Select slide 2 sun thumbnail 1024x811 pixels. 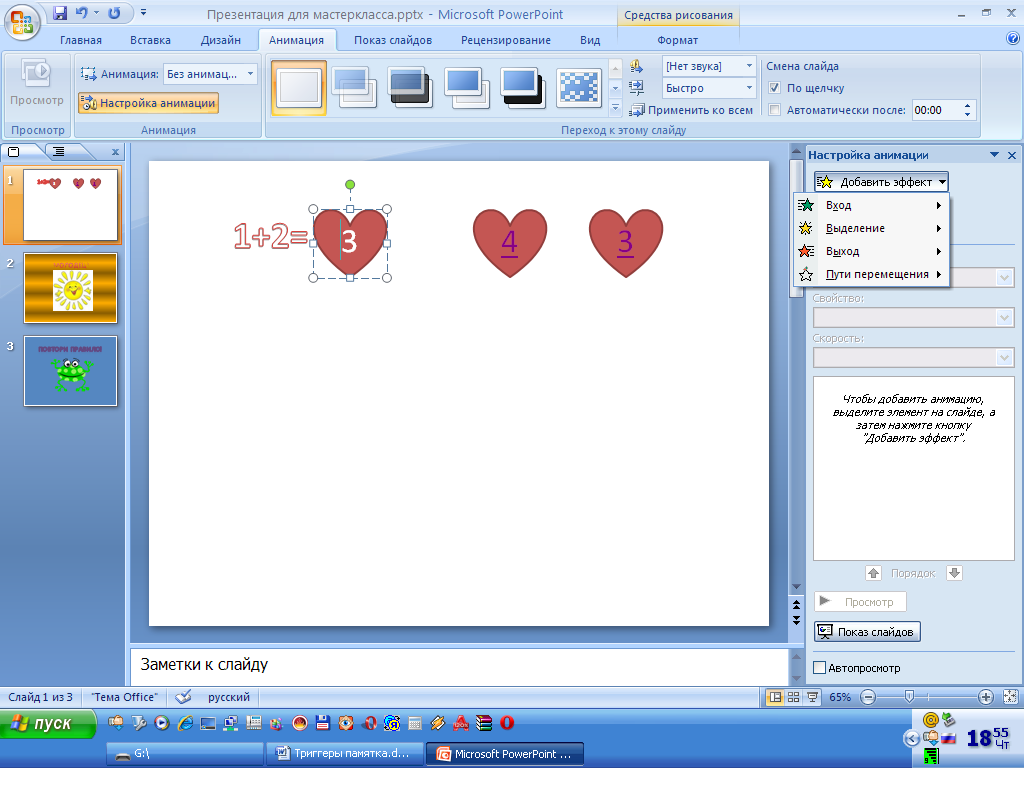71,288
